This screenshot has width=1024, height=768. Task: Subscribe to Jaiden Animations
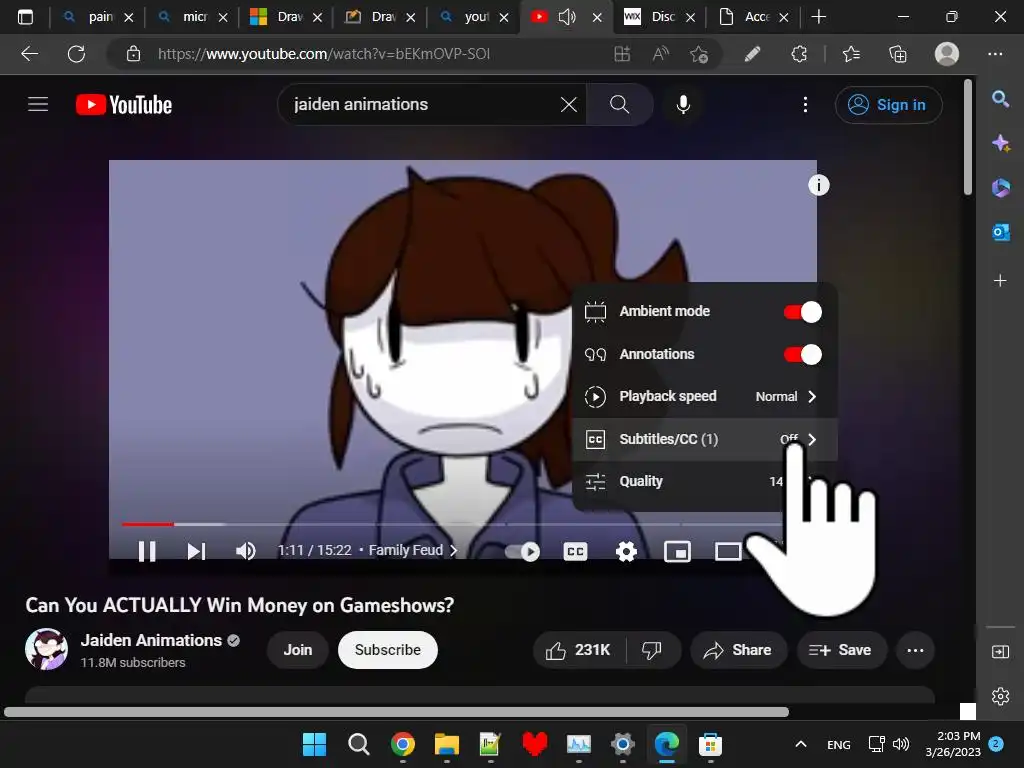coord(387,650)
